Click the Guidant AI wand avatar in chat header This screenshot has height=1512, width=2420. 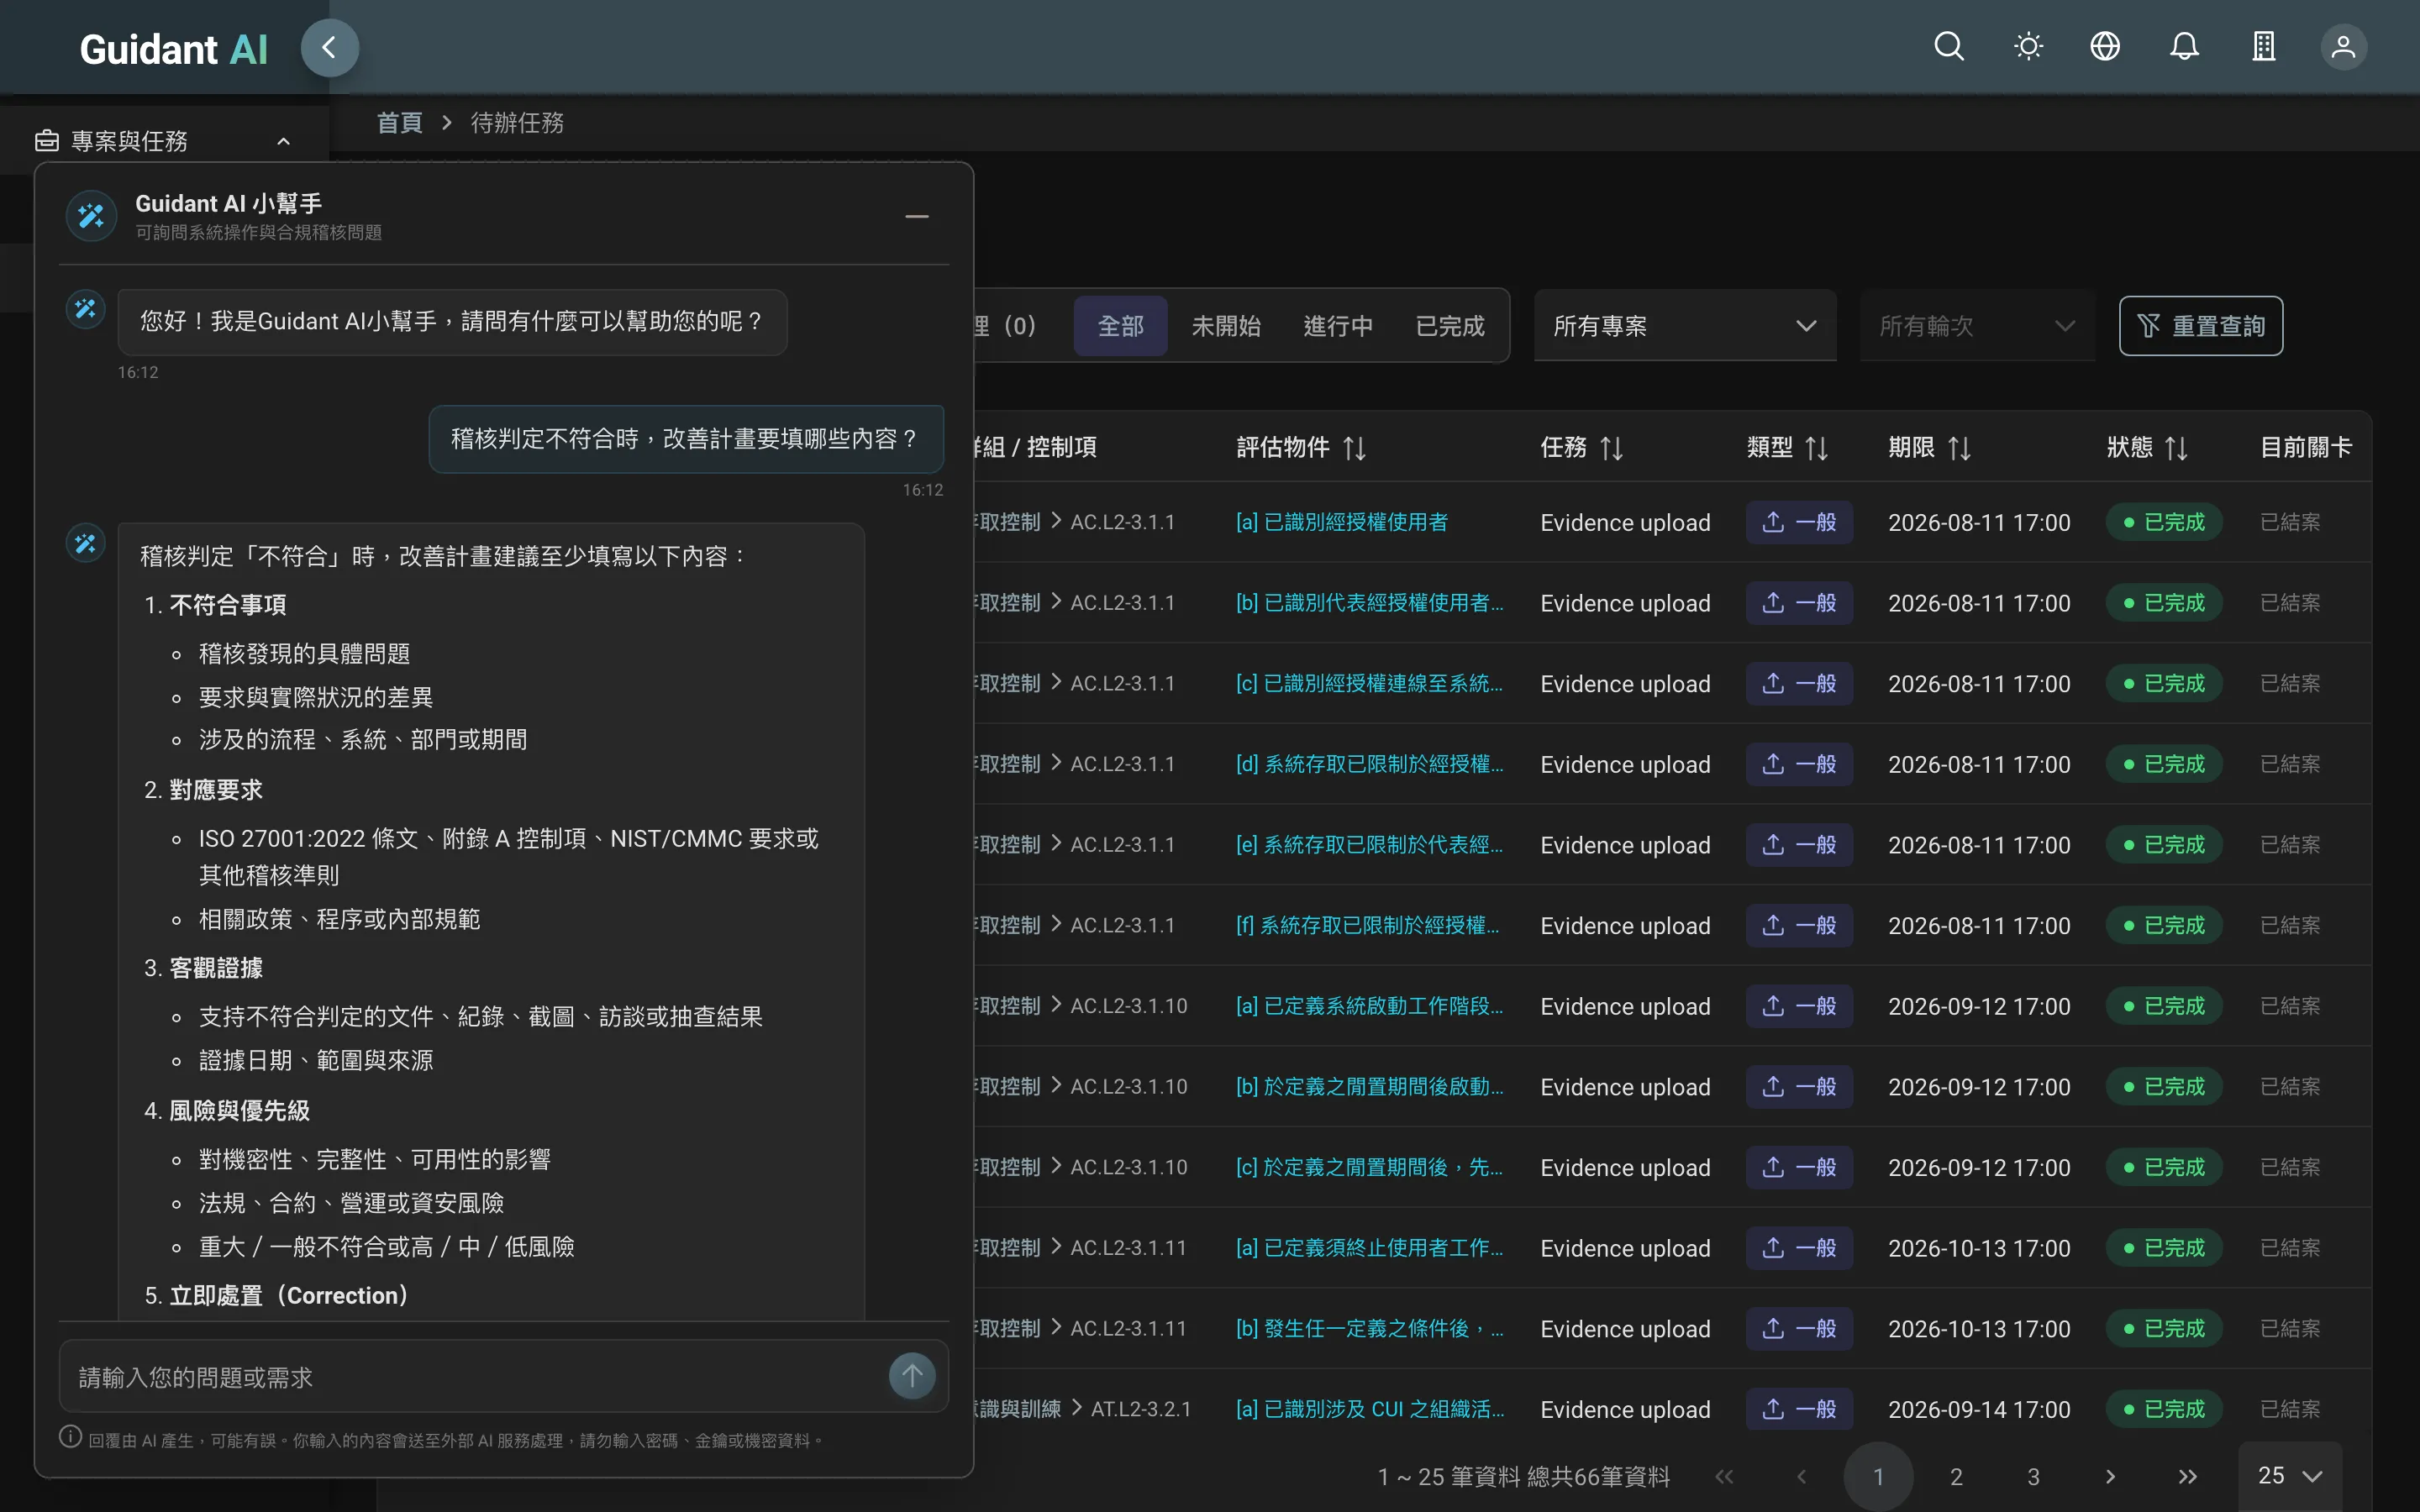(x=91, y=216)
